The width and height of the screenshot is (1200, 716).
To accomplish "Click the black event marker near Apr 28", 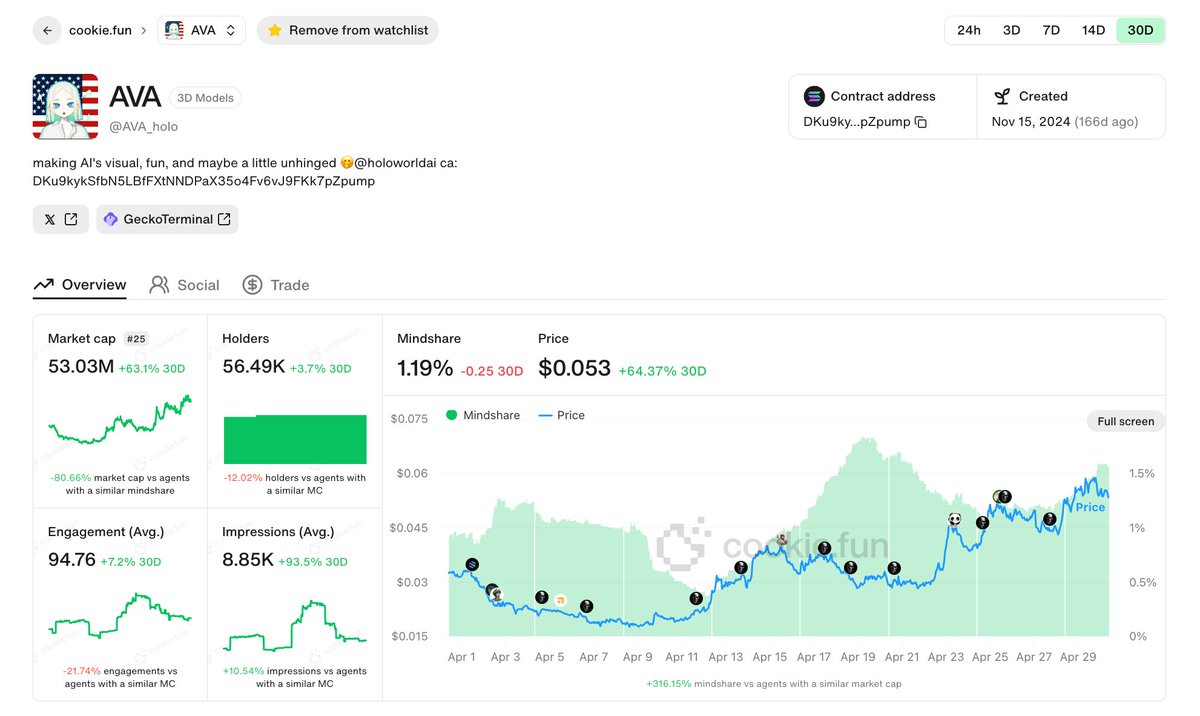I will pos(1050,519).
